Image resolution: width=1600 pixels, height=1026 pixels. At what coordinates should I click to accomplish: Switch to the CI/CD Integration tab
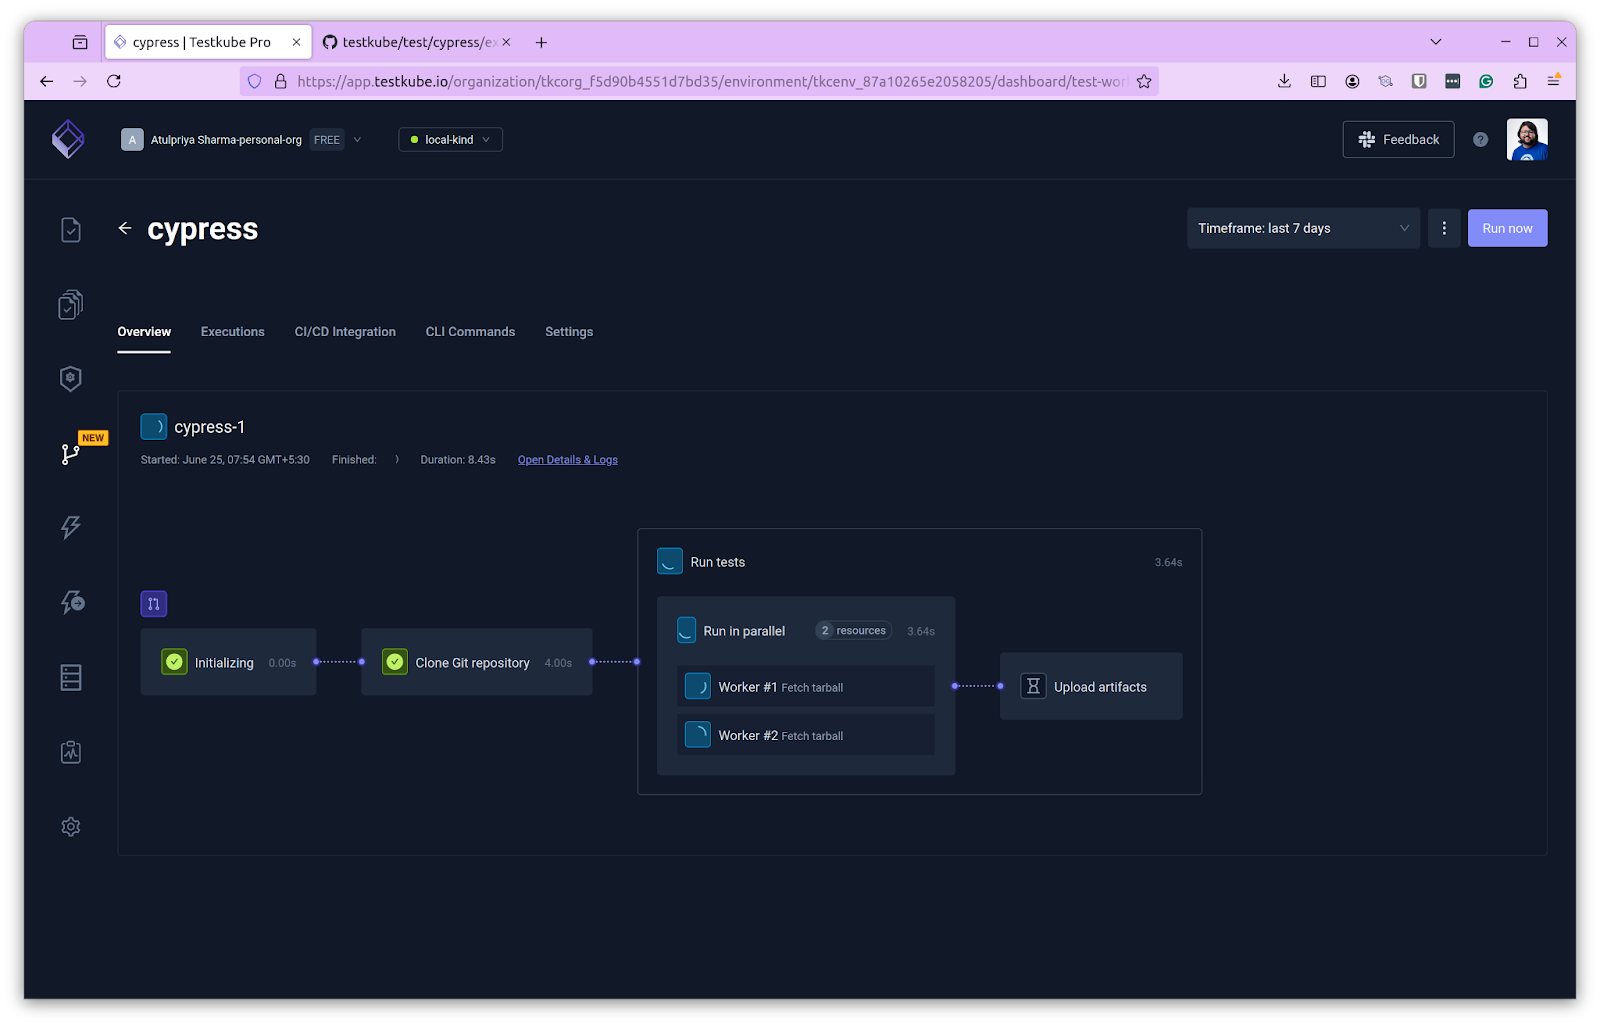(x=345, y=332)
